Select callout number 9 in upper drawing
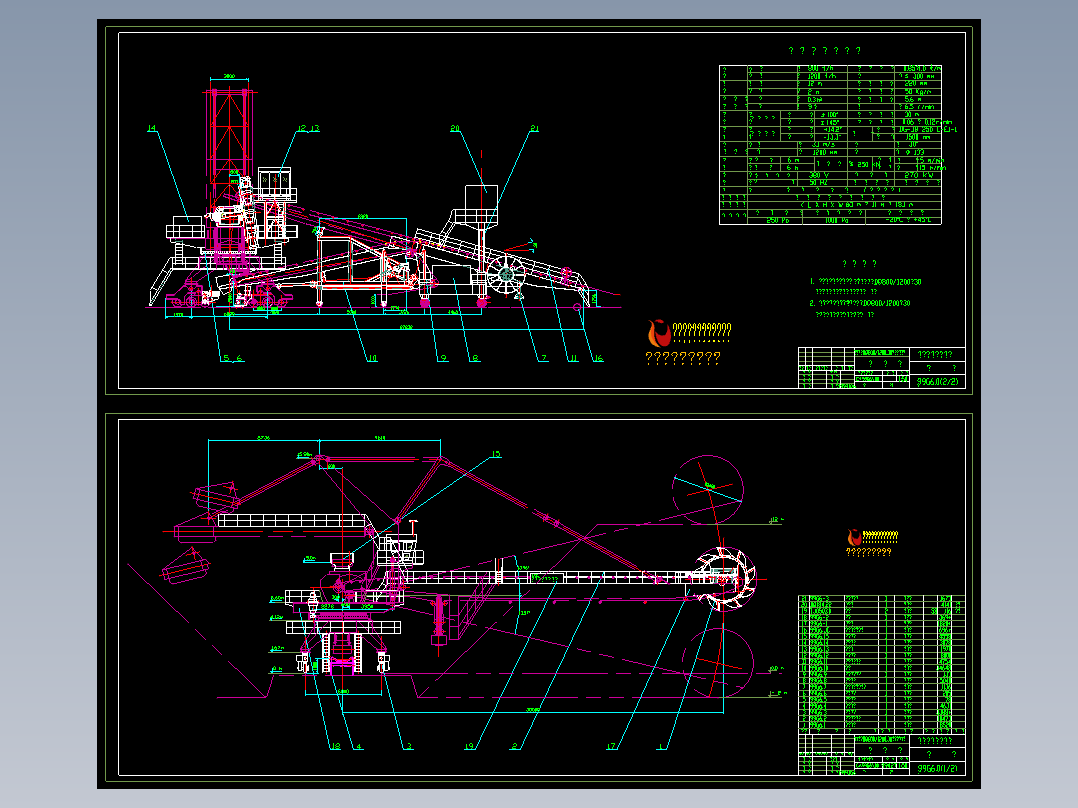 pos(443,358)
